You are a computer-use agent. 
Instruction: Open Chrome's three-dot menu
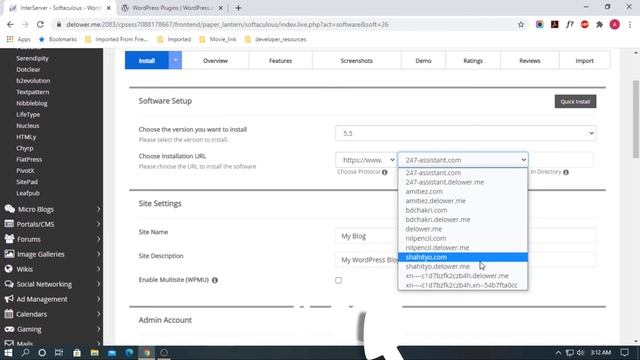click(630, 24)
